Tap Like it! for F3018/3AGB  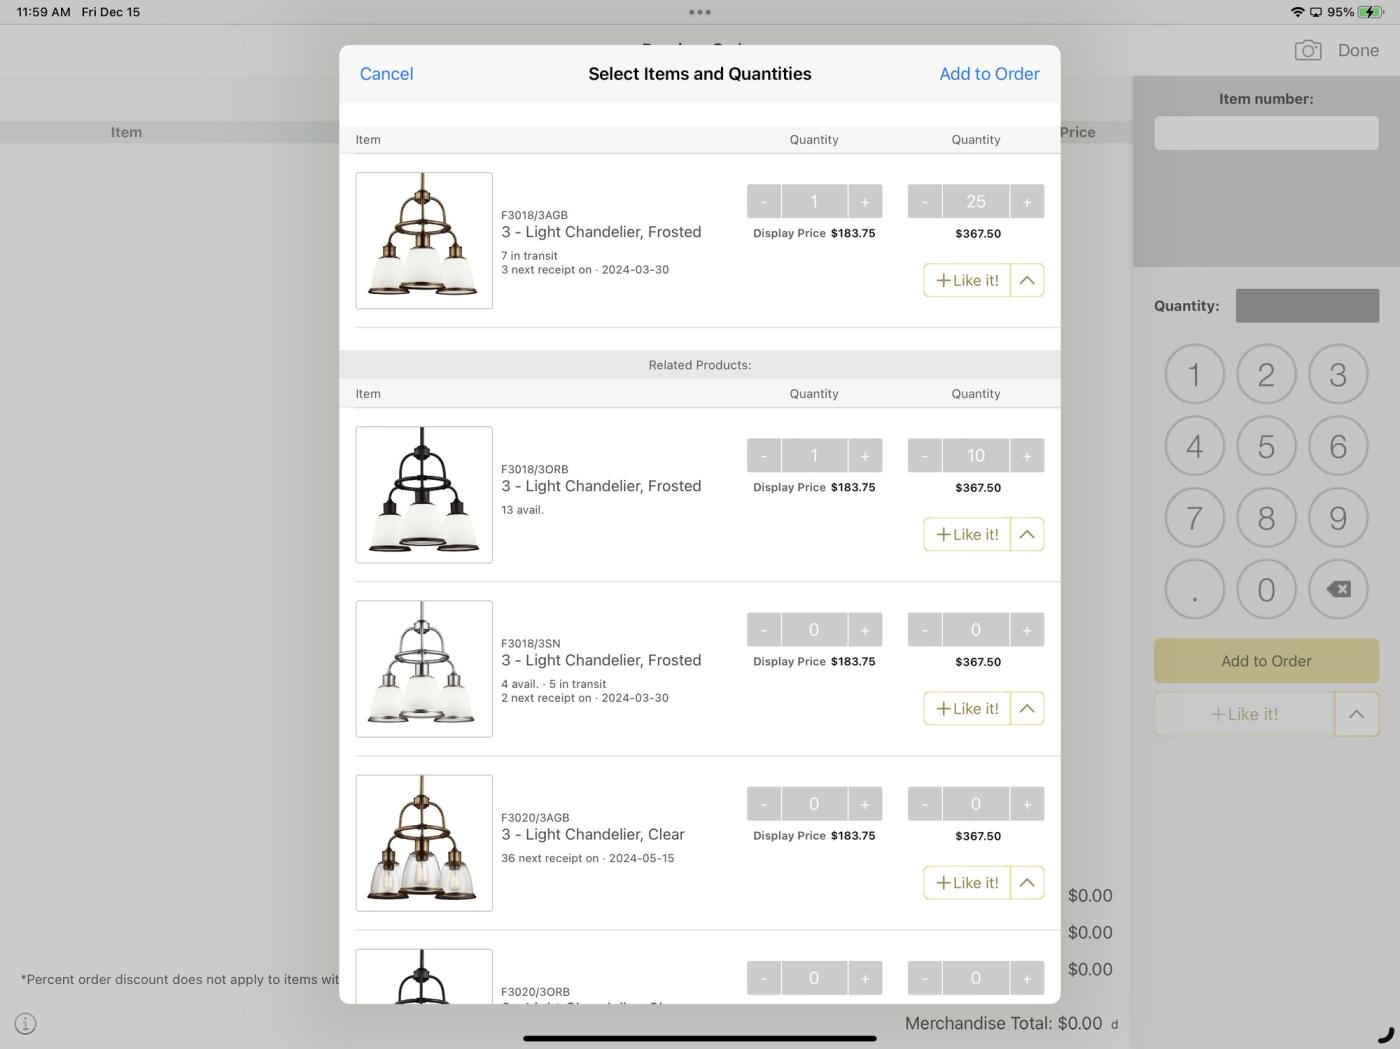[967, 280]
